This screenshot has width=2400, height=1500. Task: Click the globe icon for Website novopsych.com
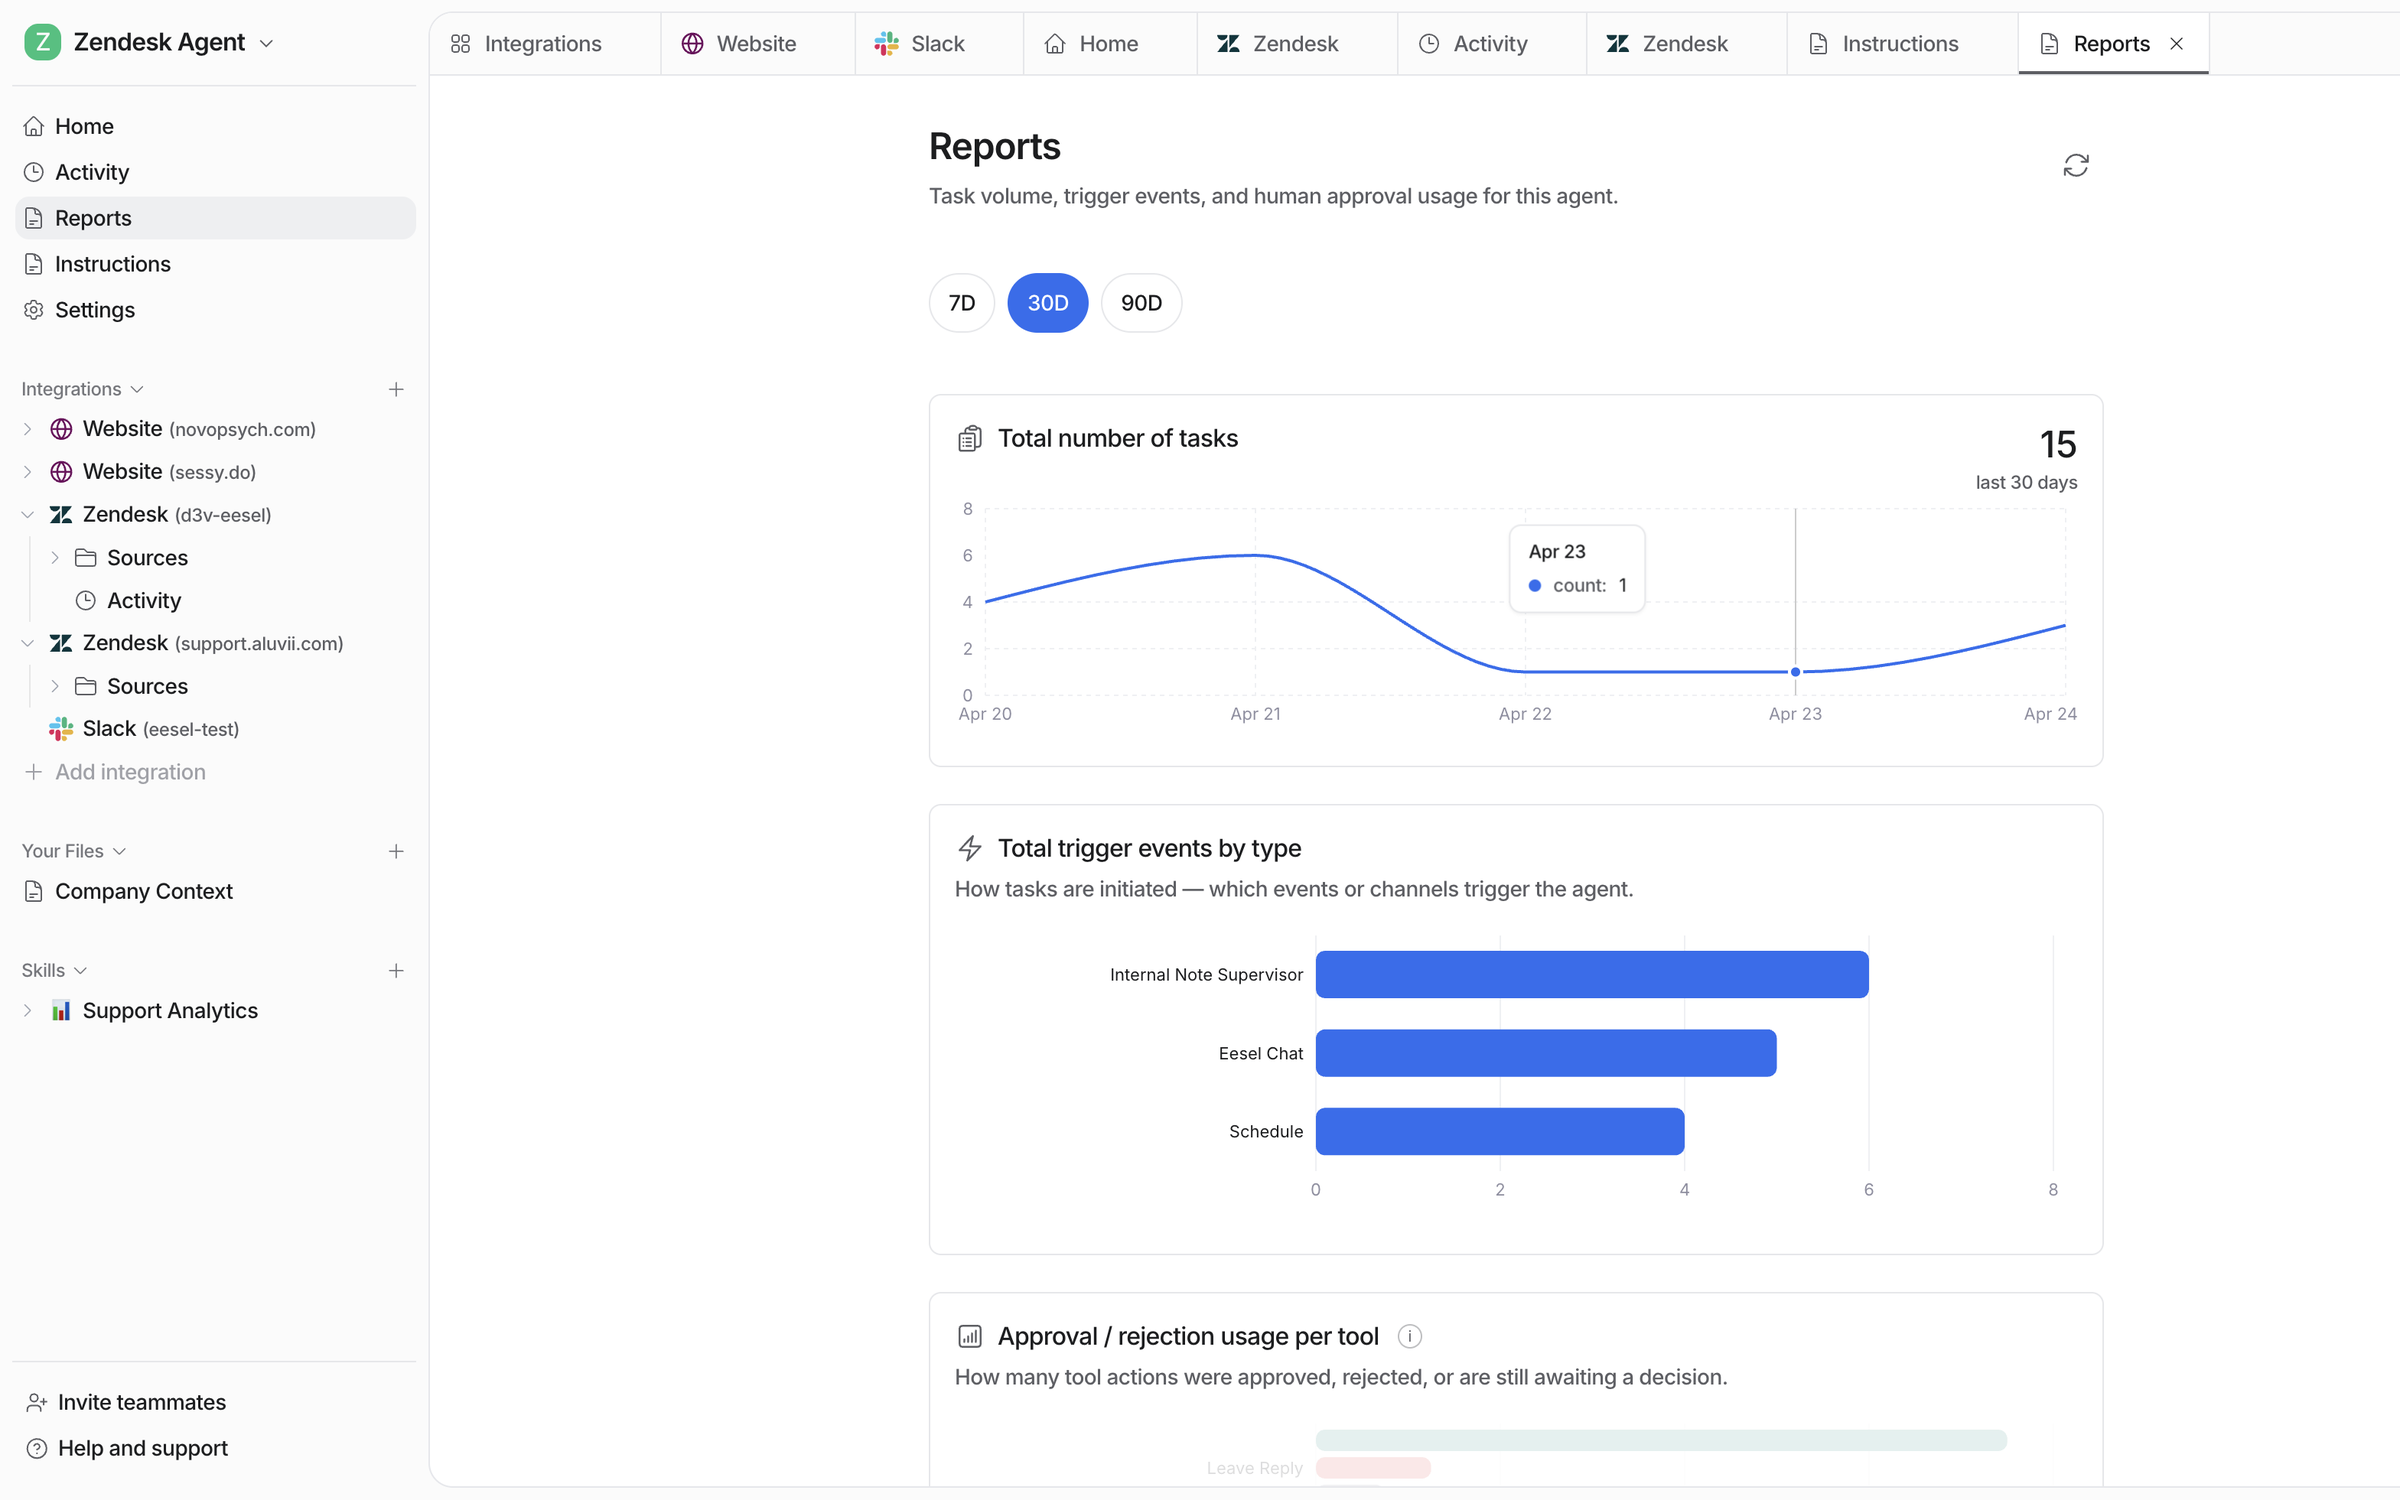[x=61, y=429]
